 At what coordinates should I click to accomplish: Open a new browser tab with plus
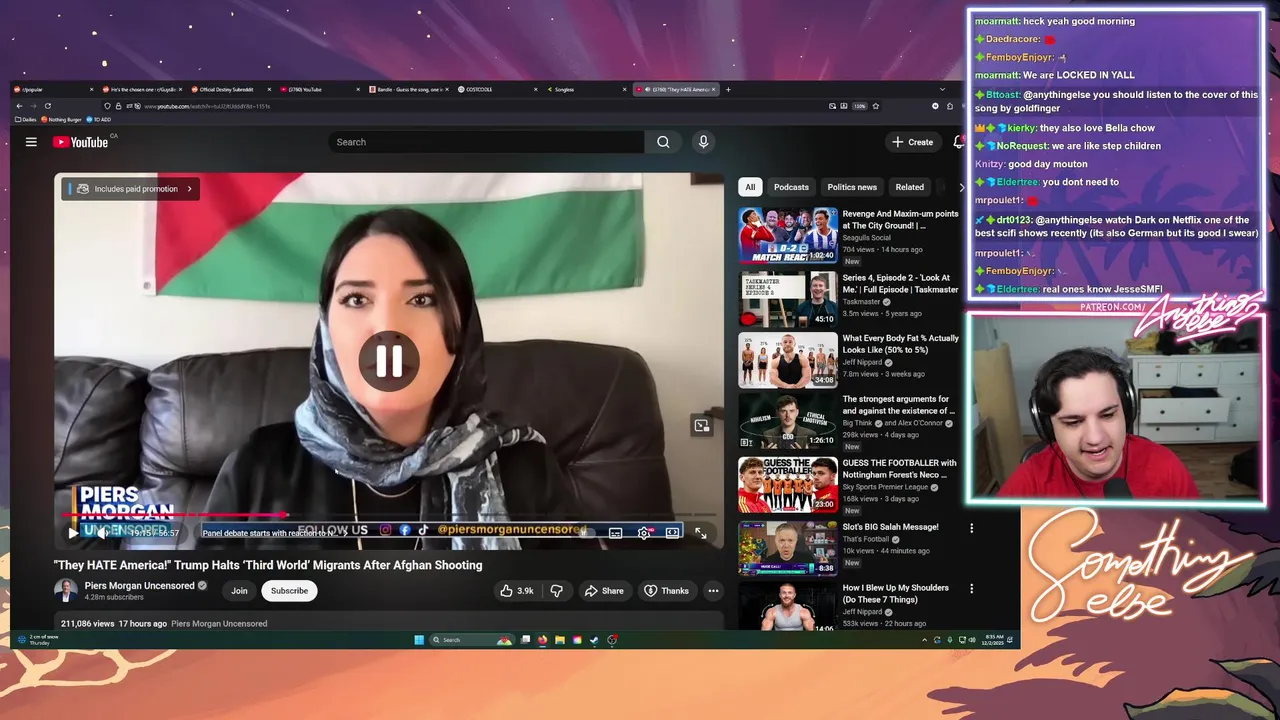click(x=728, y=90)
